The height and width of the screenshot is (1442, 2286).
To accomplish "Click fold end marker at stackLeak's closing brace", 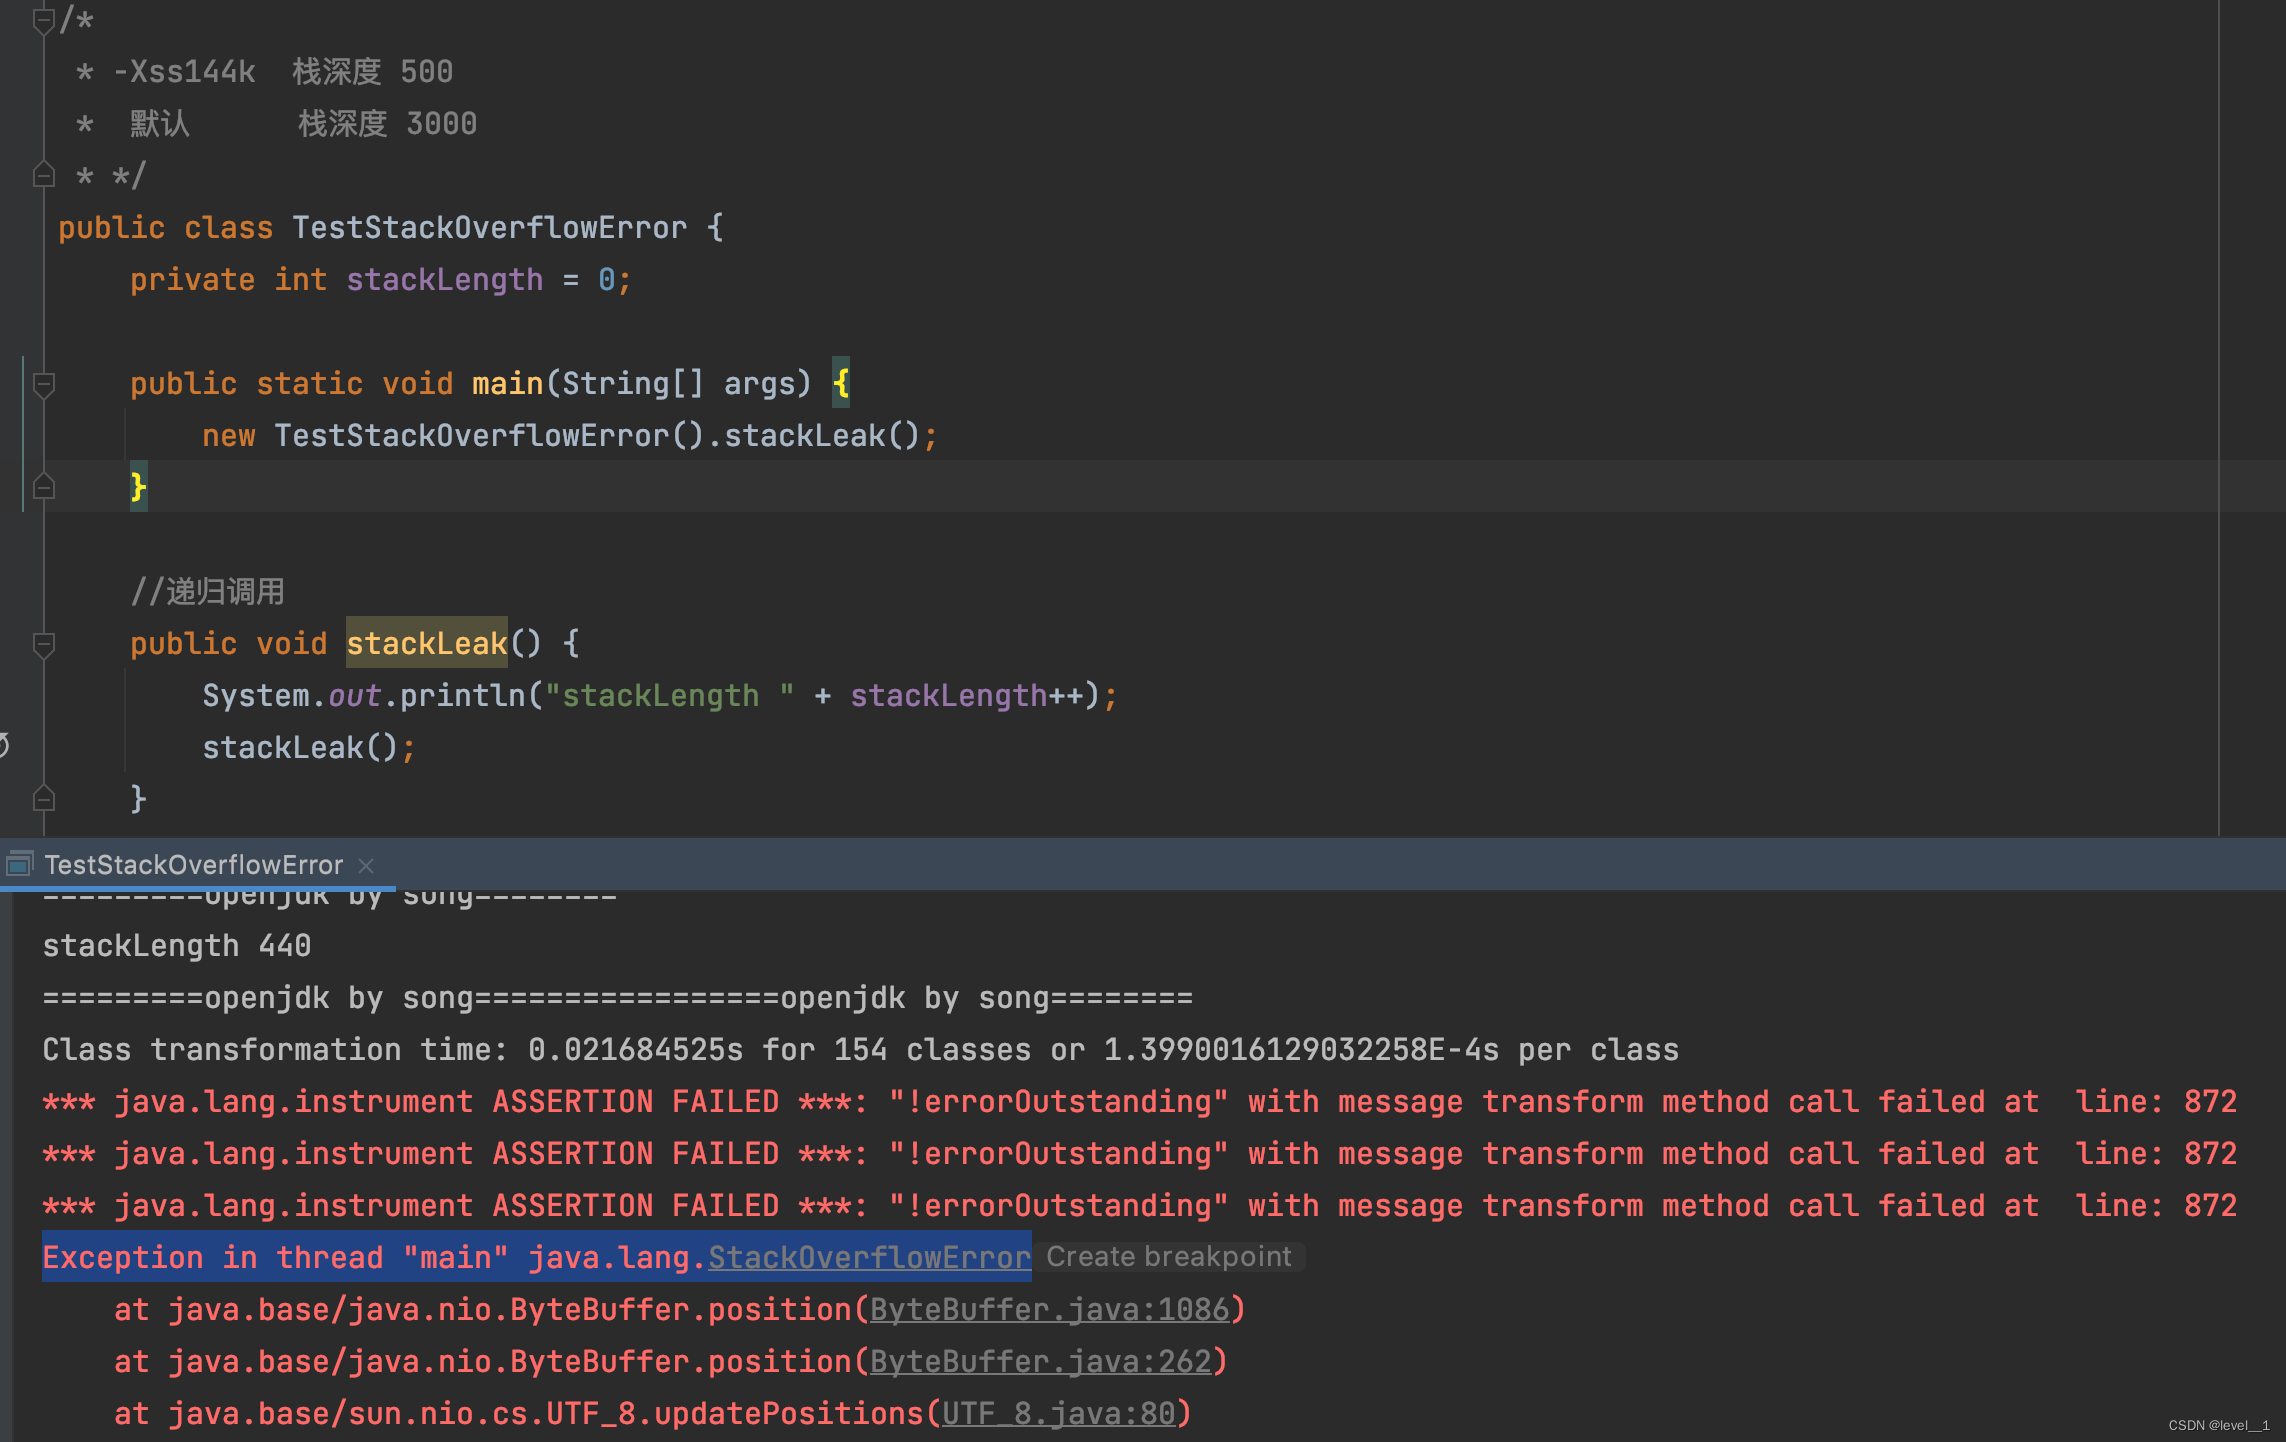I will pyautogui.click(x=43, y=798).
